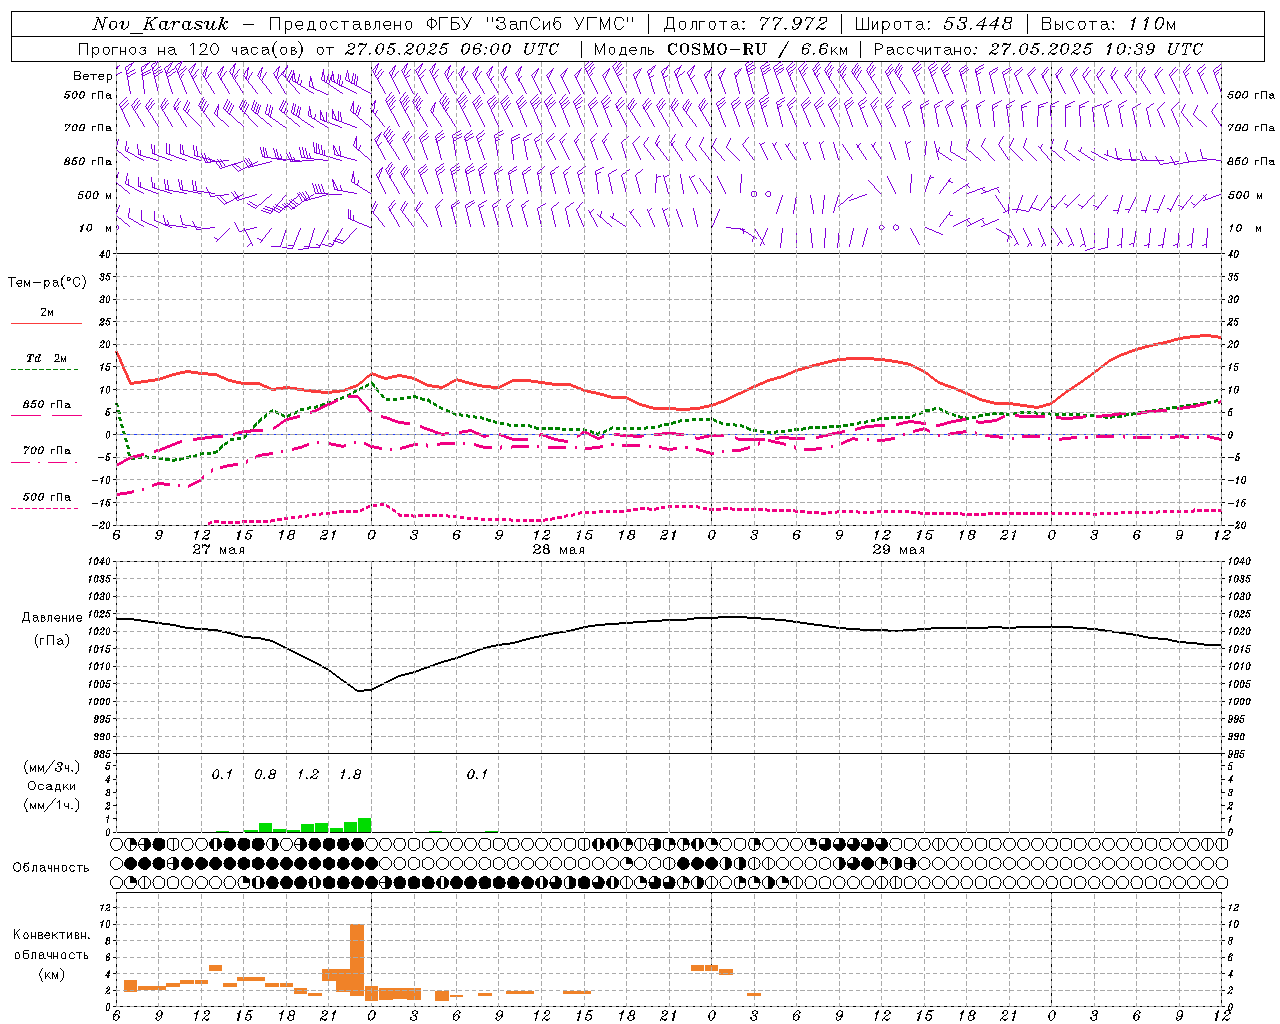This screenshot has height=1024, width=1280.
Task: Click the 'Облачность' cloudiness label
Action: [x=51, y=868]
